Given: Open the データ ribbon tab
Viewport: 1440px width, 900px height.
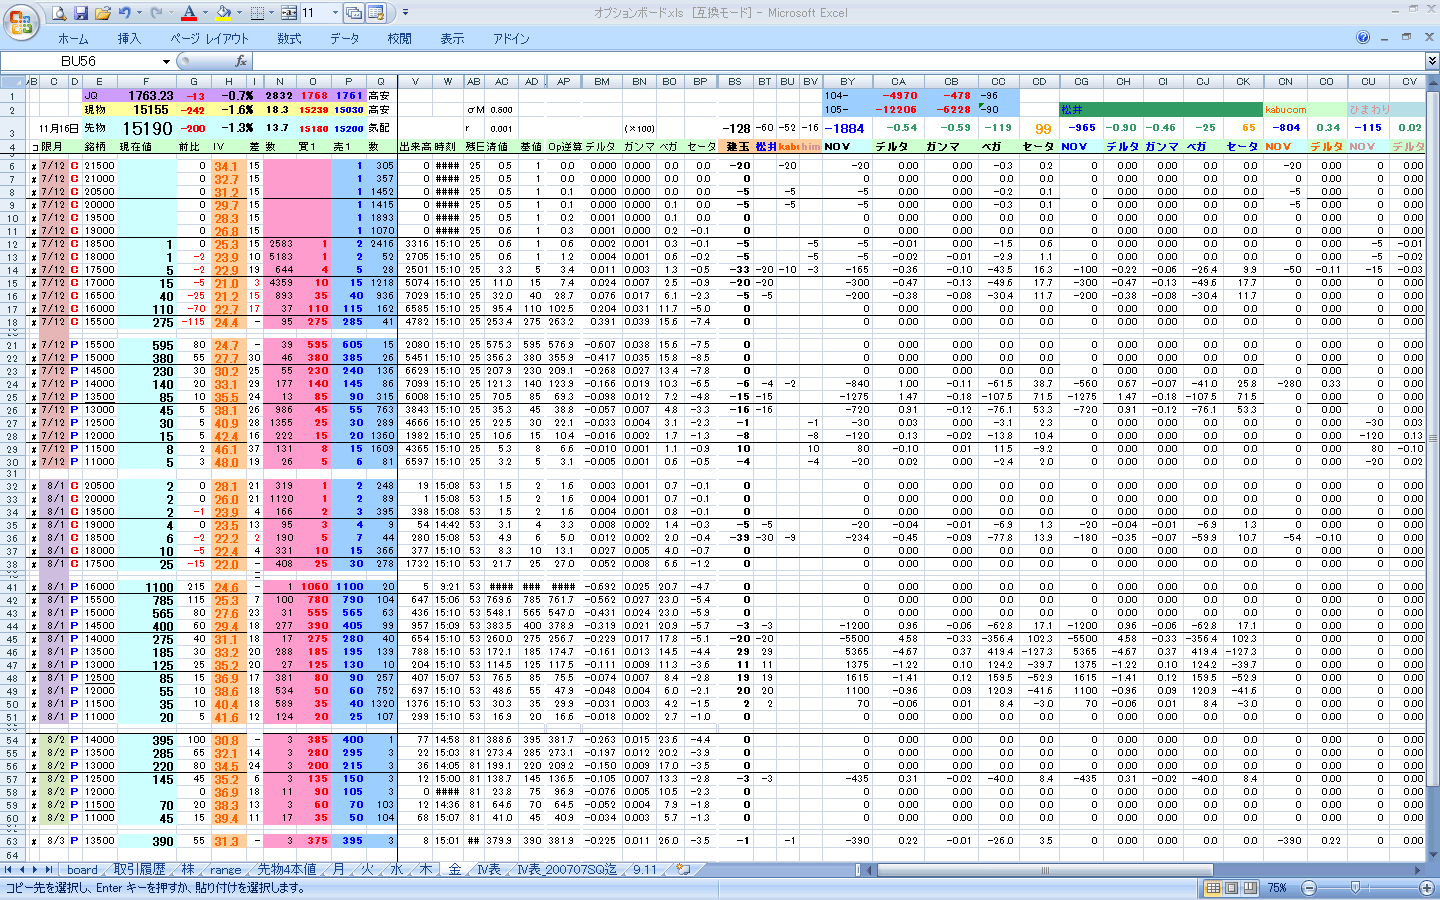Looking at the screenshot, I should click(x=344, y=39).
